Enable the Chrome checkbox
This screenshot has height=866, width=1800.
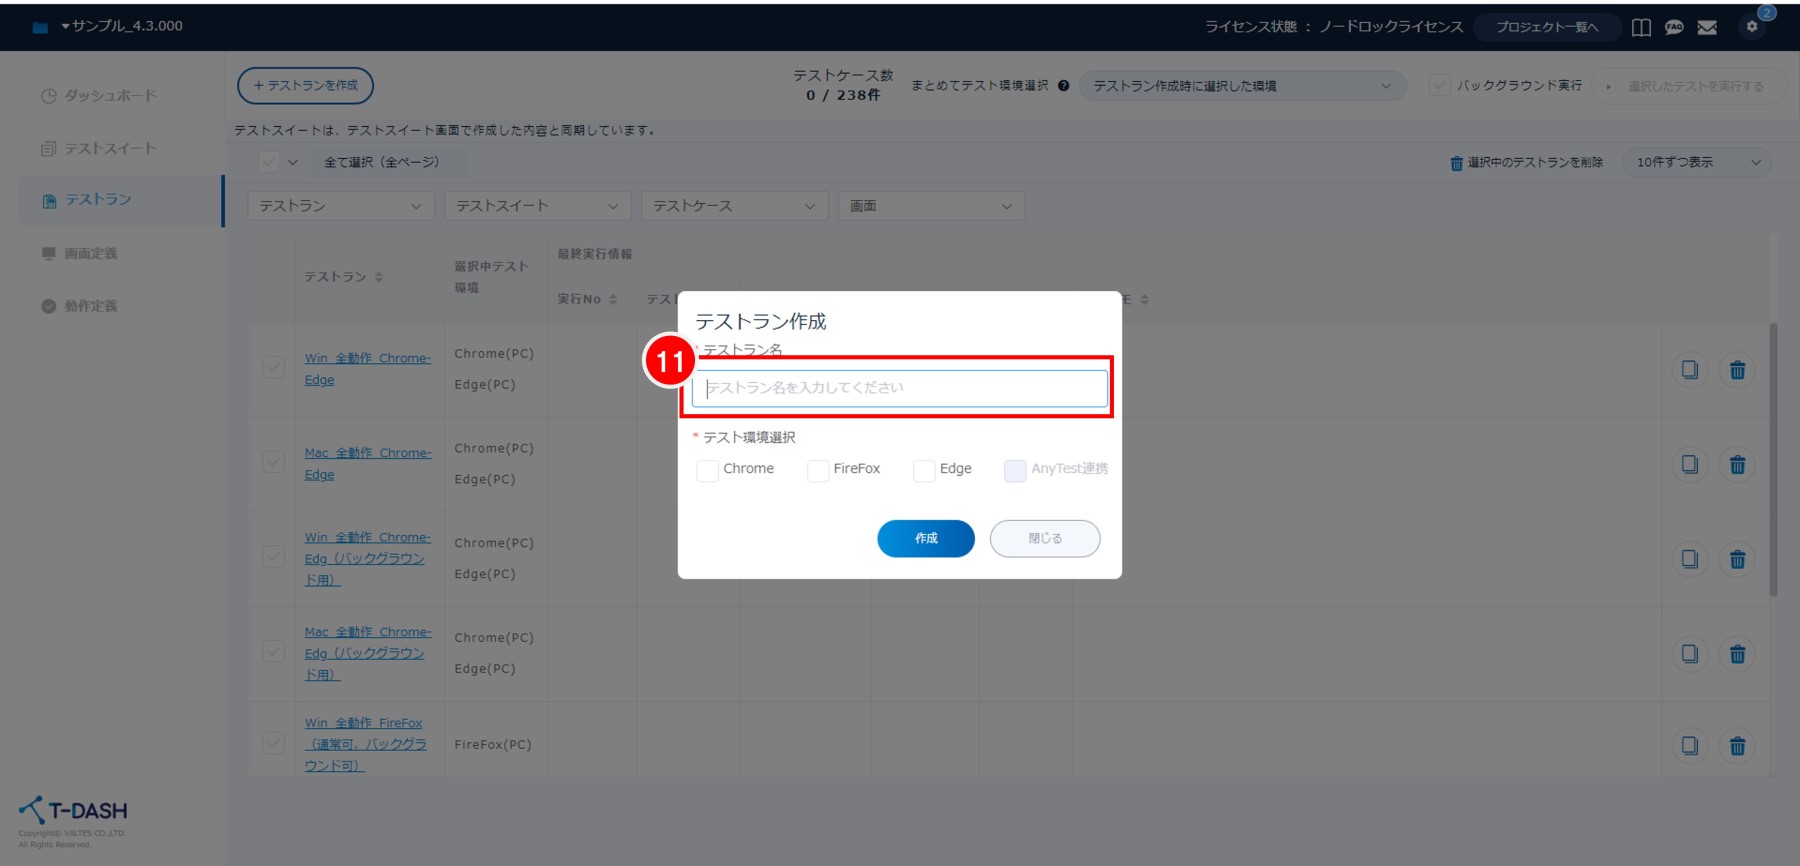click(x=707, y=470)
